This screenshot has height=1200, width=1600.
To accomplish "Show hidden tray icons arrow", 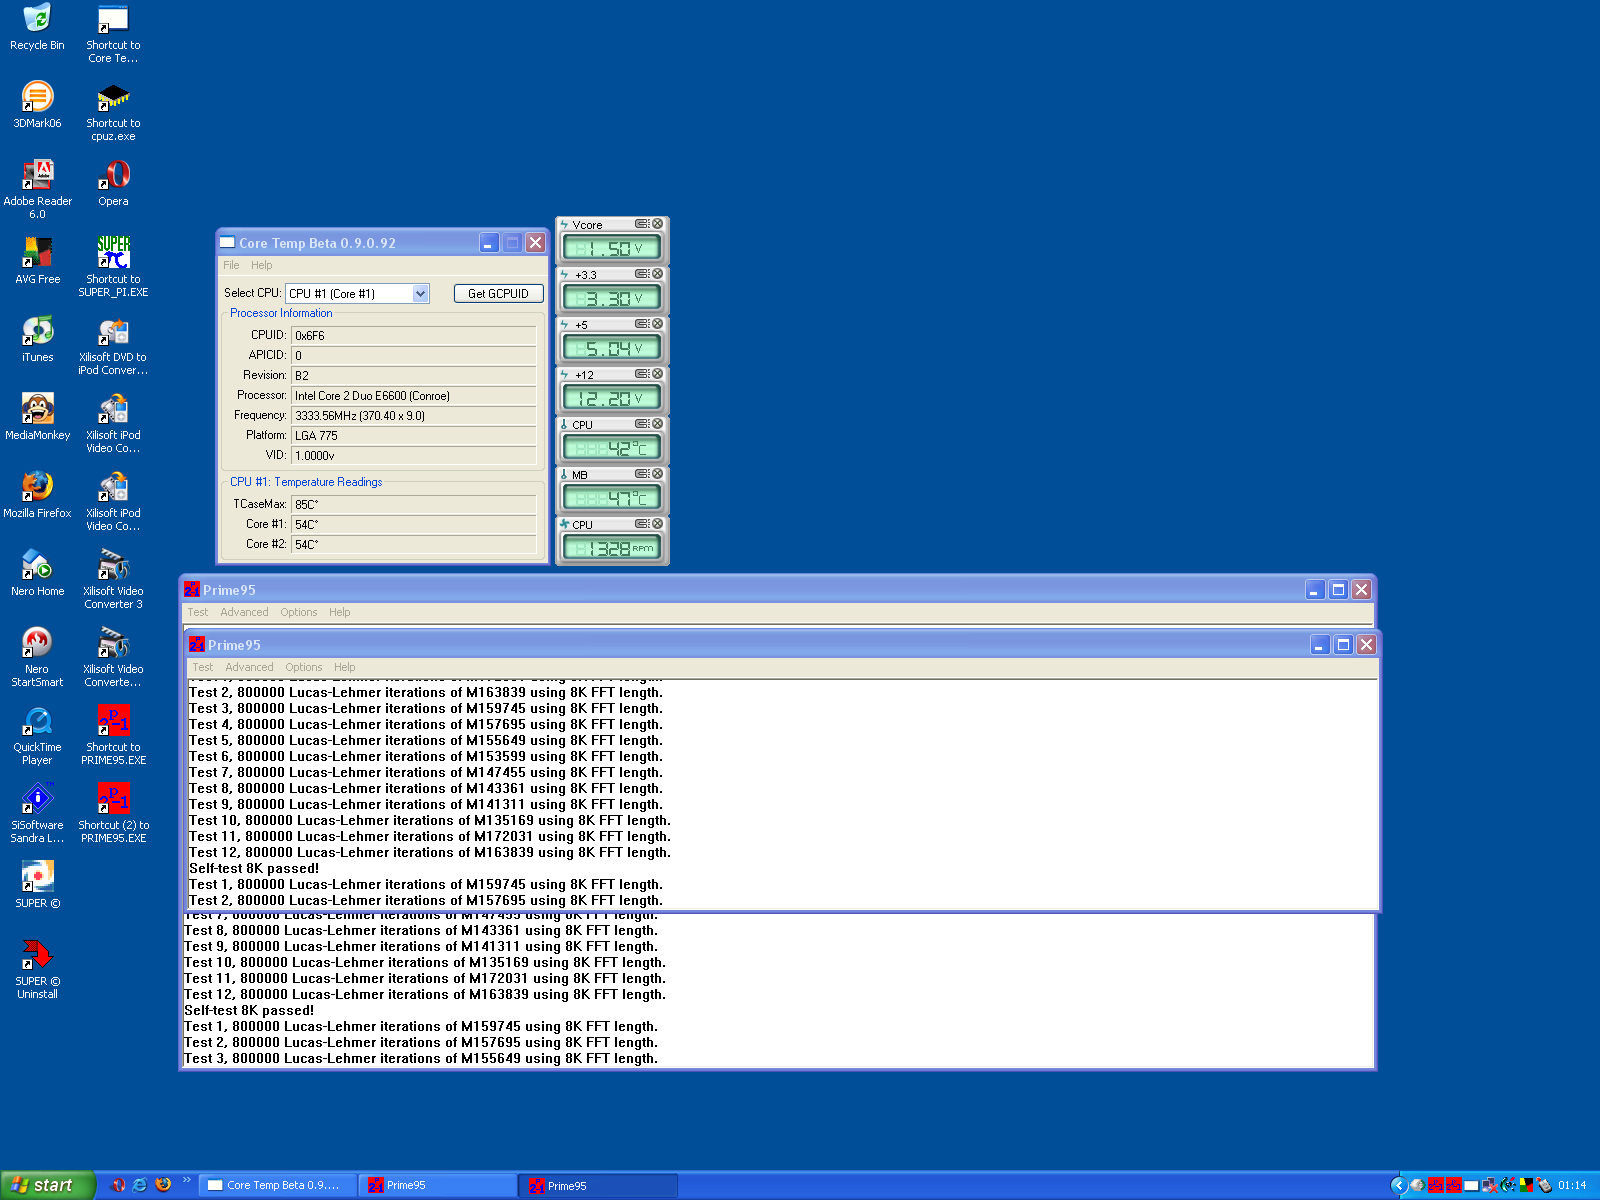I will point(1399,1185).
